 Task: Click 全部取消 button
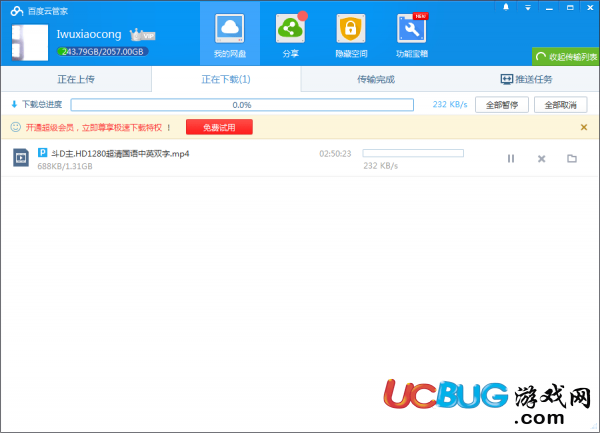[x=561, y=104]
